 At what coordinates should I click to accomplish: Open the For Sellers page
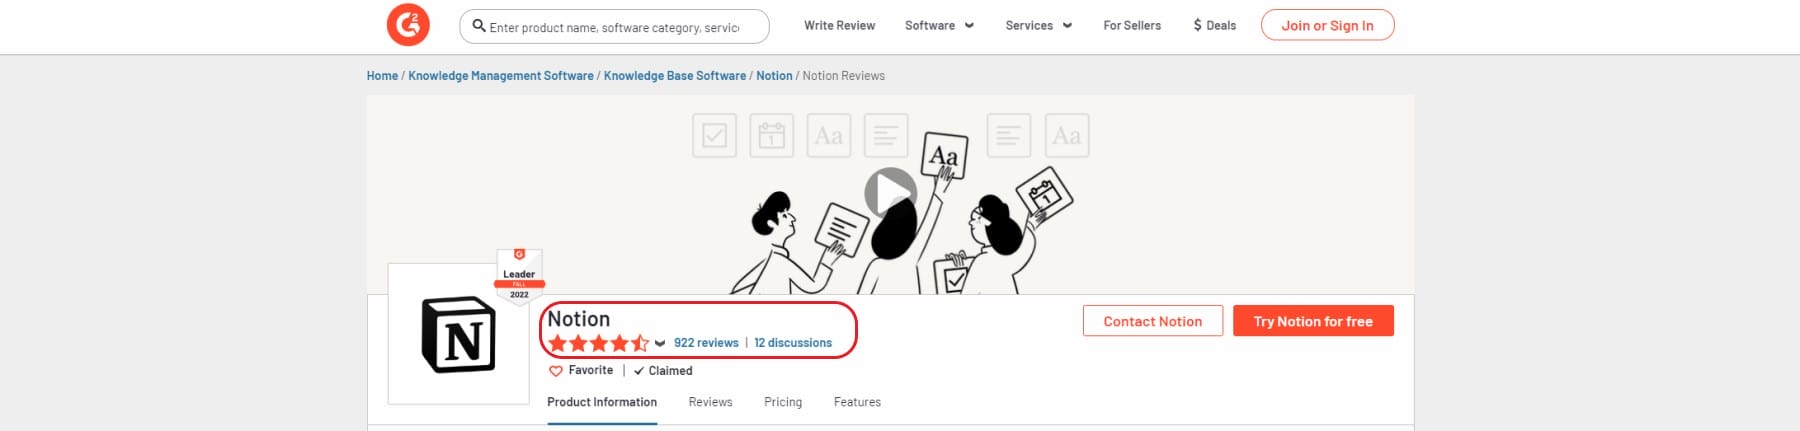coord(1132,25)
